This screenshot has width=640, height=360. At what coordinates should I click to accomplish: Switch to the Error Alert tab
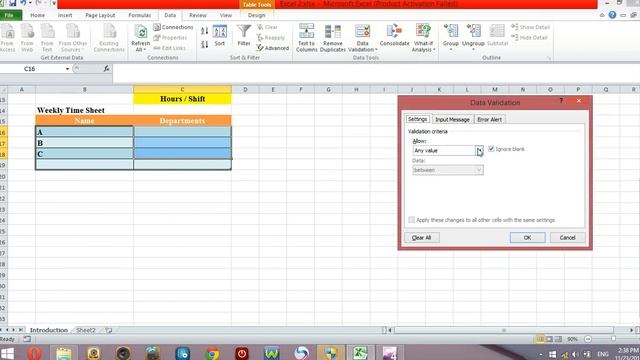click(x=489, y=119)
